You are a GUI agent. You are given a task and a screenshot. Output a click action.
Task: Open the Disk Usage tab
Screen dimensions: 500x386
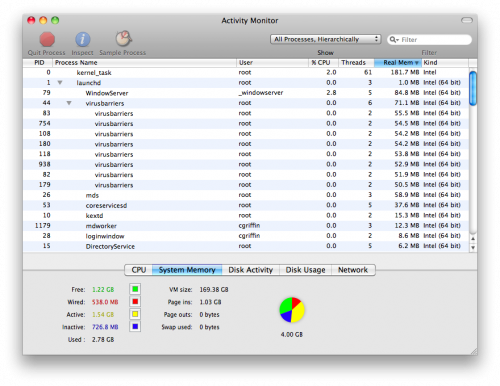pos(305,270)
